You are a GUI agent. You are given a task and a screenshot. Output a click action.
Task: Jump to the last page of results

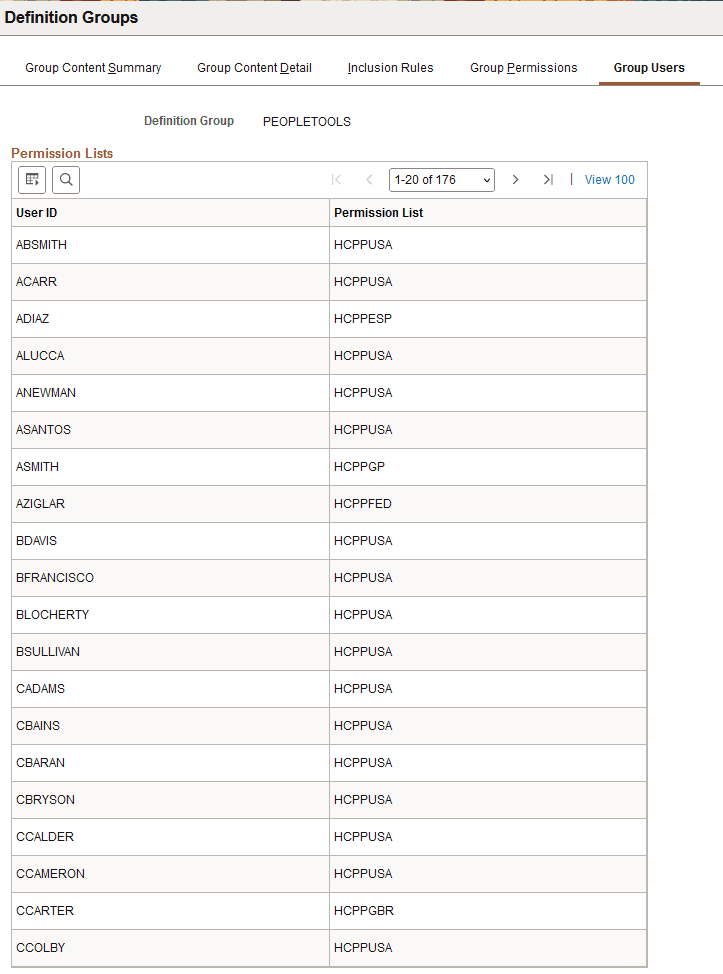[548, 180]
